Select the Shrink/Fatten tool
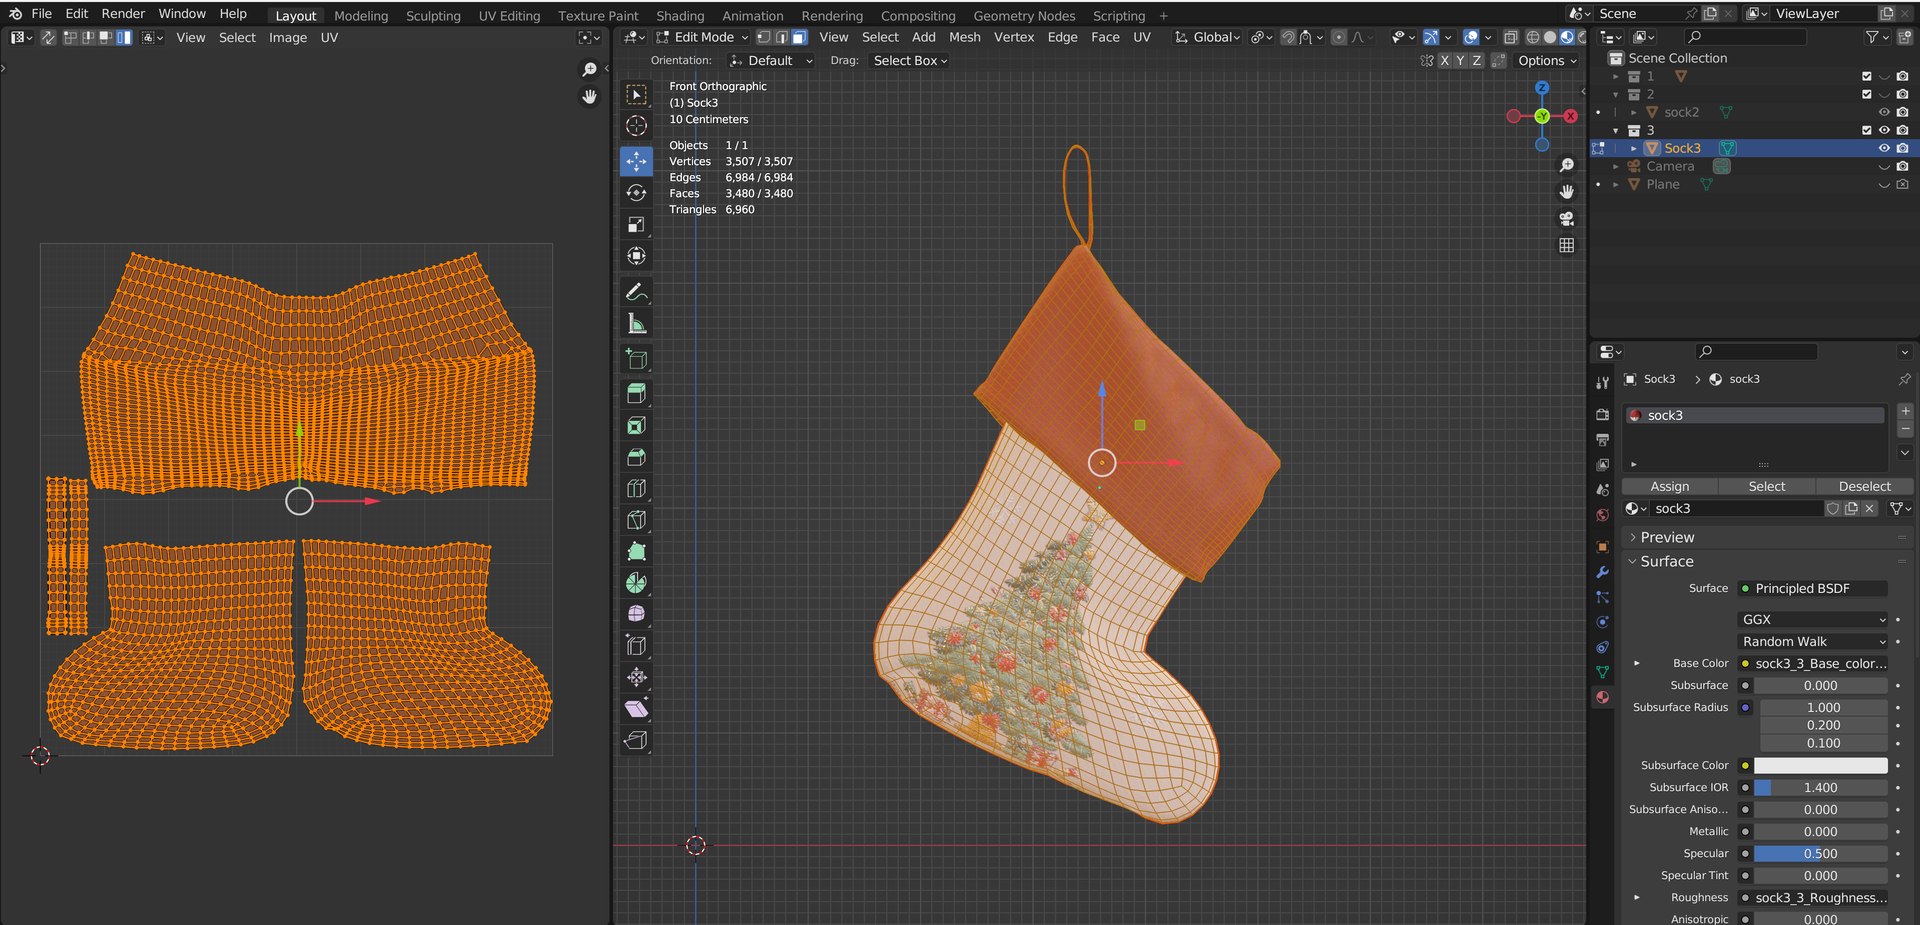1920x925 pixels. [636, 677]
